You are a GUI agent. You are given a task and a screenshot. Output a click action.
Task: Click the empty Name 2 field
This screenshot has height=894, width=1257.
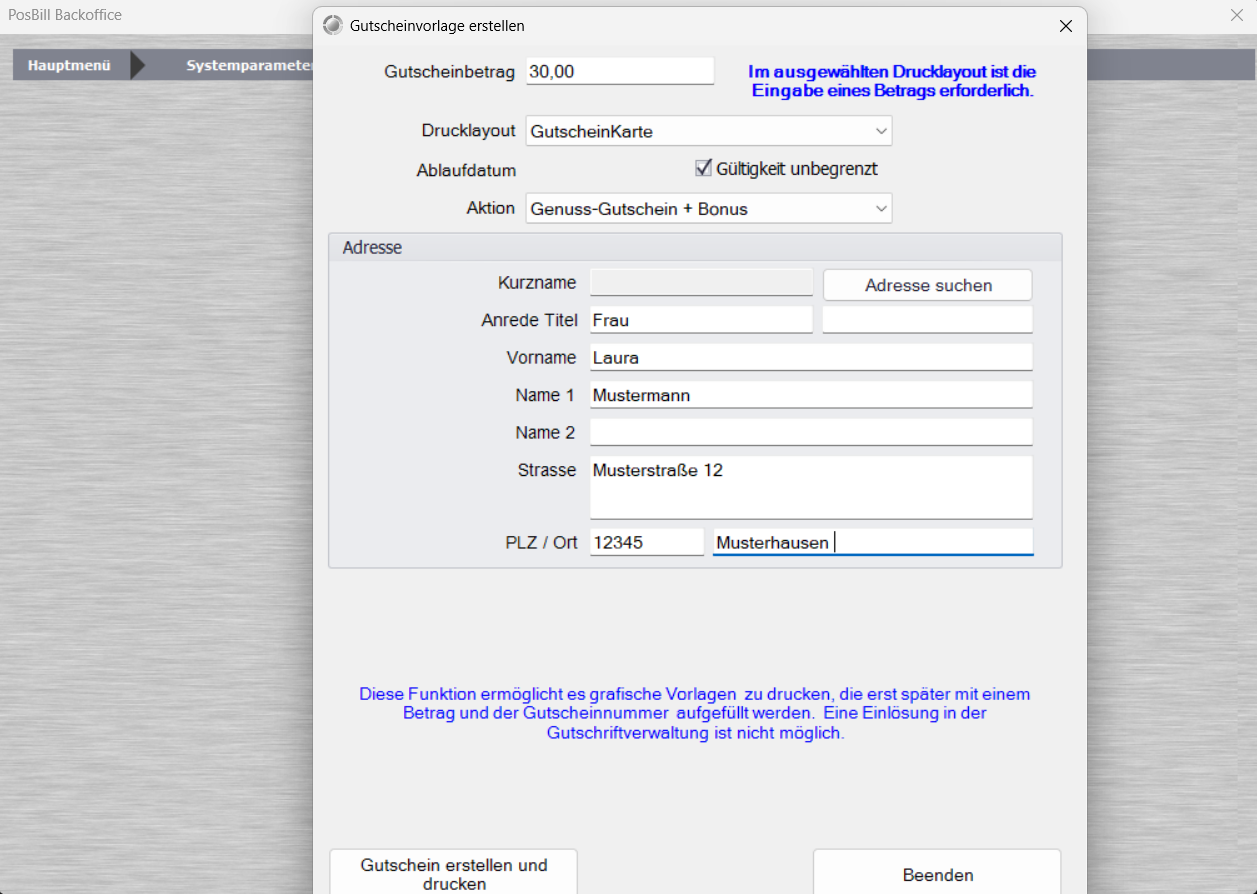click(x=811, y=432)
